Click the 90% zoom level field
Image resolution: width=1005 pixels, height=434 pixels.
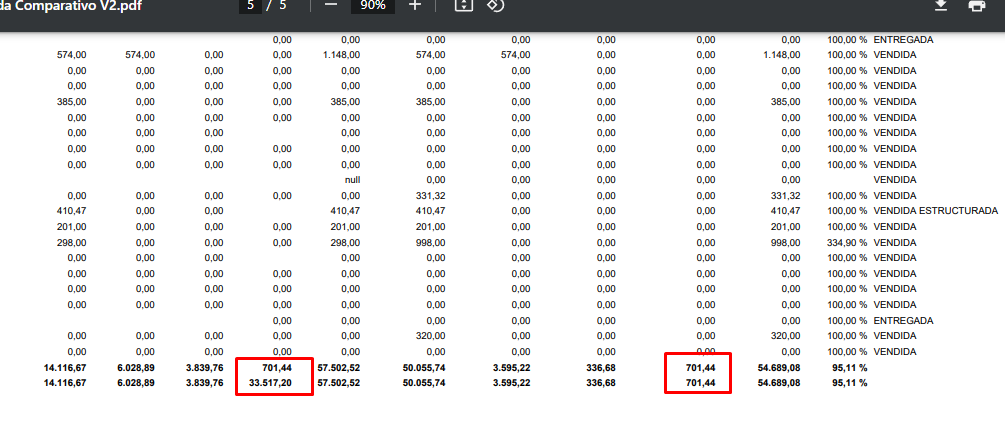tap(373, 6)
